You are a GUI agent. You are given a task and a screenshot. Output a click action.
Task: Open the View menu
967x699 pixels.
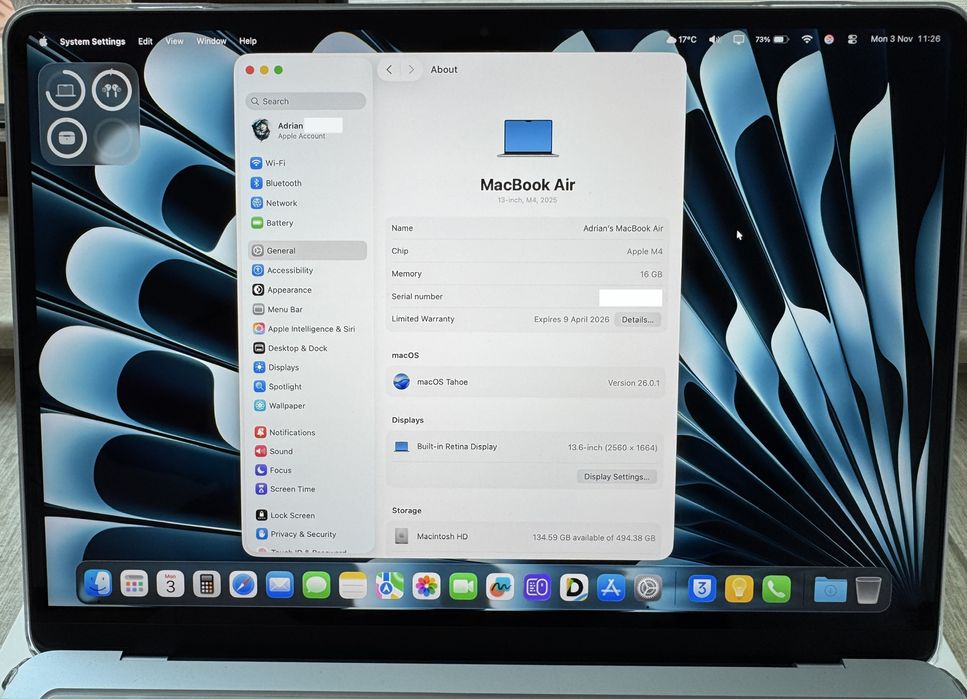pos(175,41)
